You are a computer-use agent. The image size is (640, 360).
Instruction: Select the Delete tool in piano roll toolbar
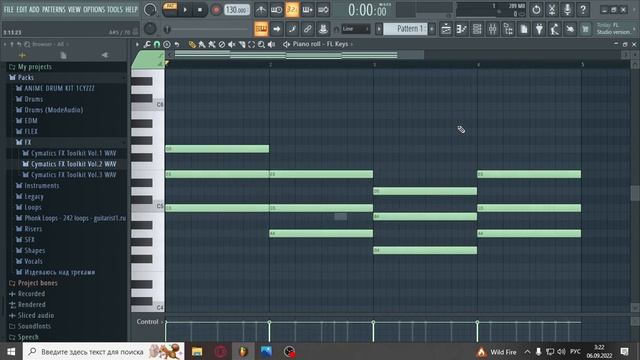pos(222,44)
